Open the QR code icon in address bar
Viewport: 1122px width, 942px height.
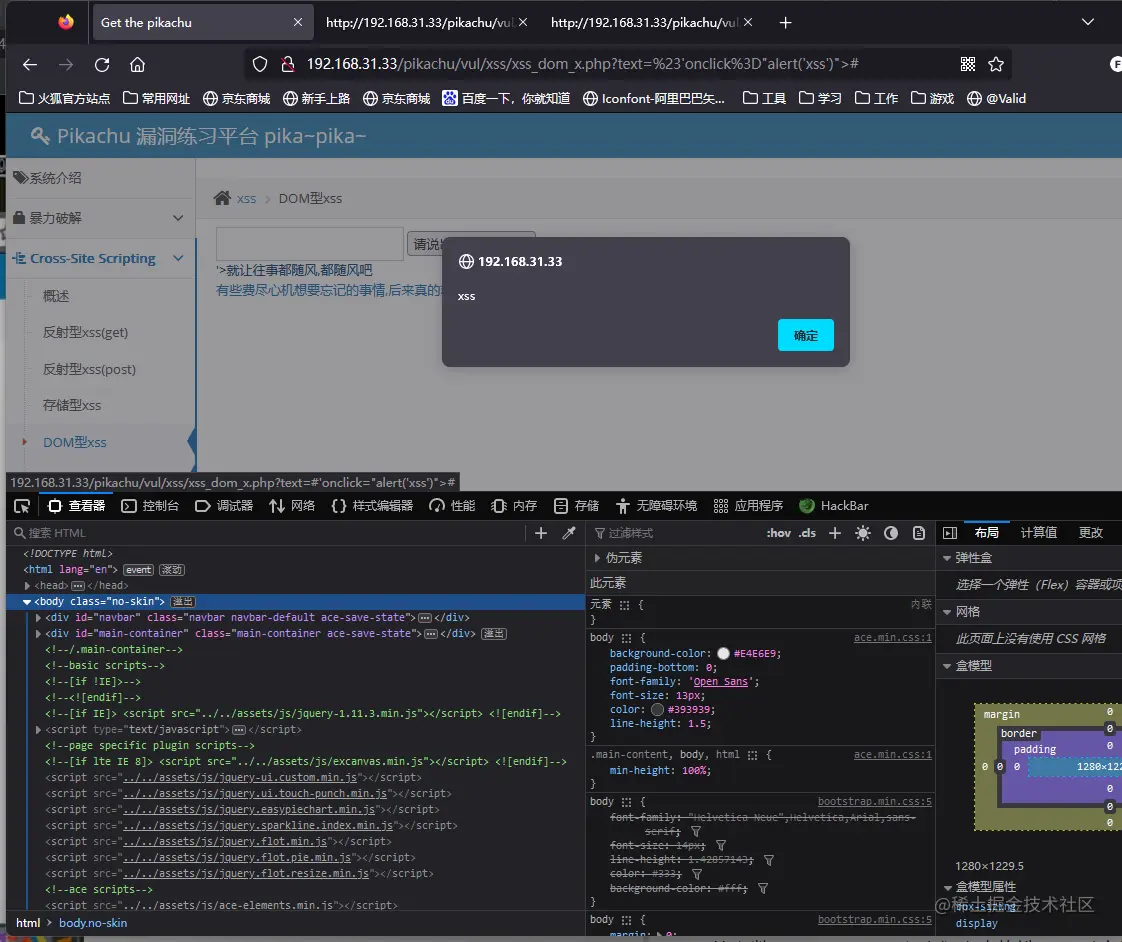click(967, 64)
